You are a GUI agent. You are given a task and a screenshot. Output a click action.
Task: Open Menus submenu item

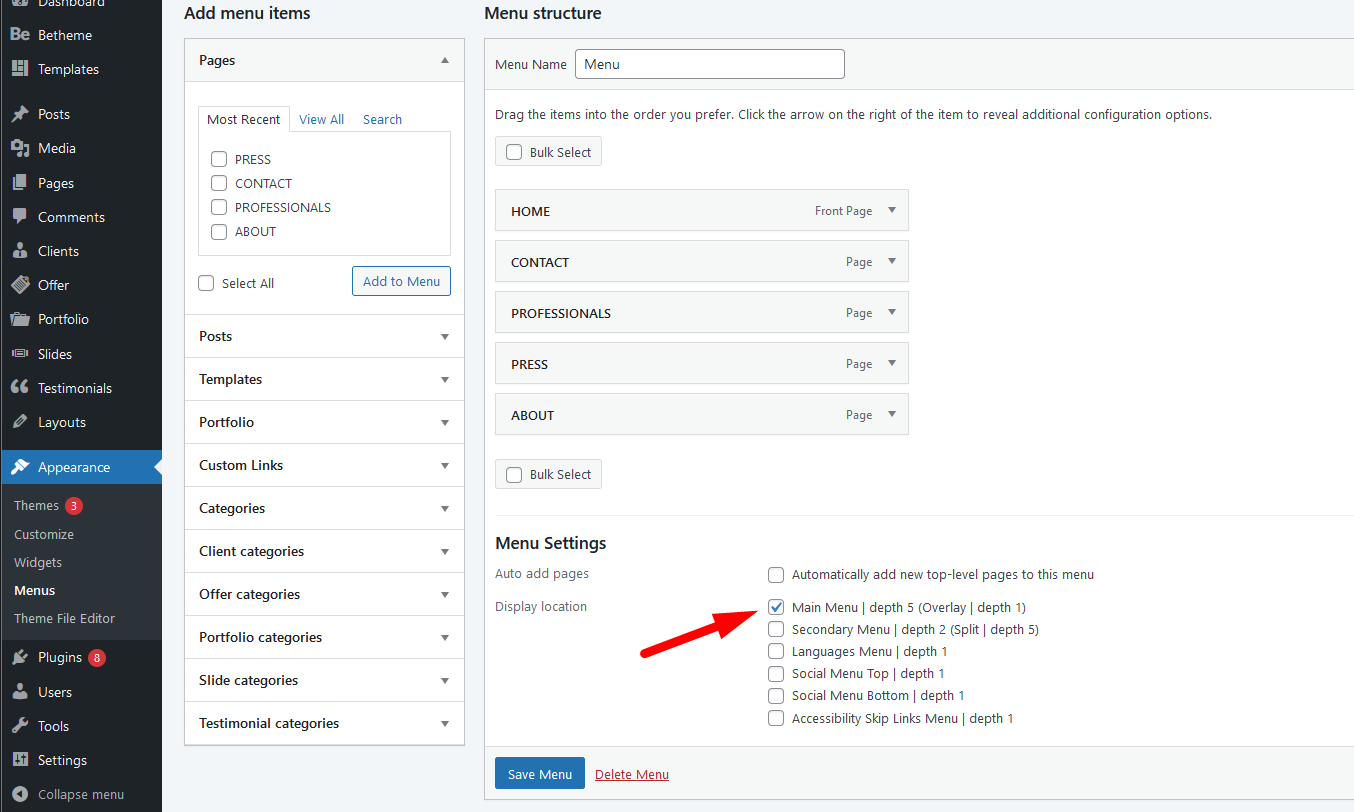pos(35,590)
